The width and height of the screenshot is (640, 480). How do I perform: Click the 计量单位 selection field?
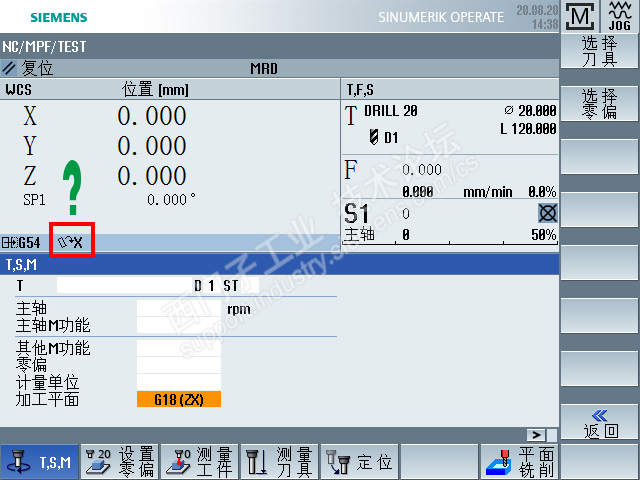(179, 382)
